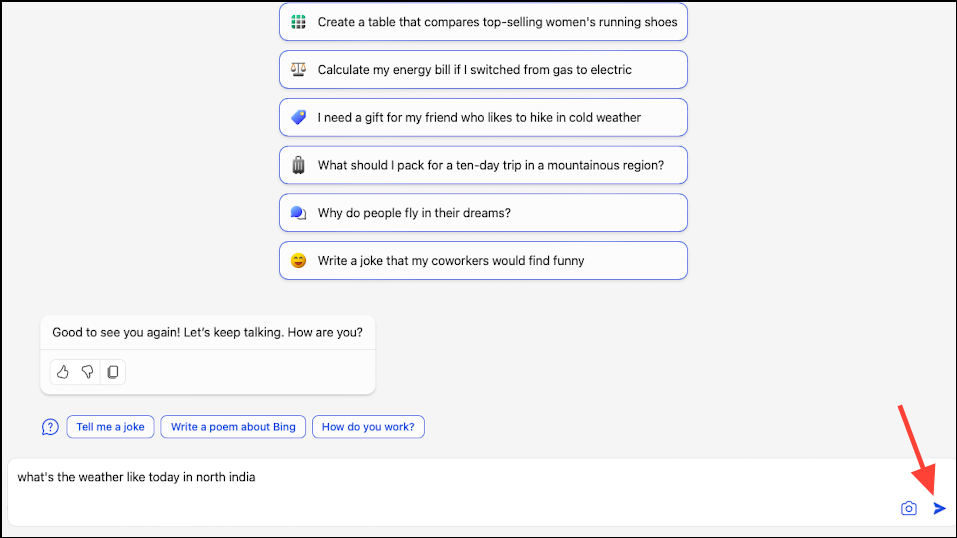The height and width of the screenshot is (538, 957).
Task: Click the thumbs up like icon
Action: pyautogui.click(x=63, y=372)
